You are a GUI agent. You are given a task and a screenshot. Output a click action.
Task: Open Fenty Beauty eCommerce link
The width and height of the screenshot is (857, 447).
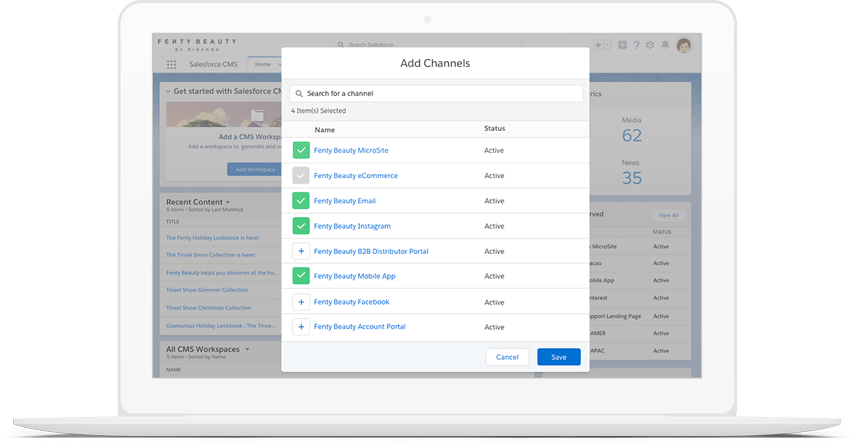(x=356, y=175)
